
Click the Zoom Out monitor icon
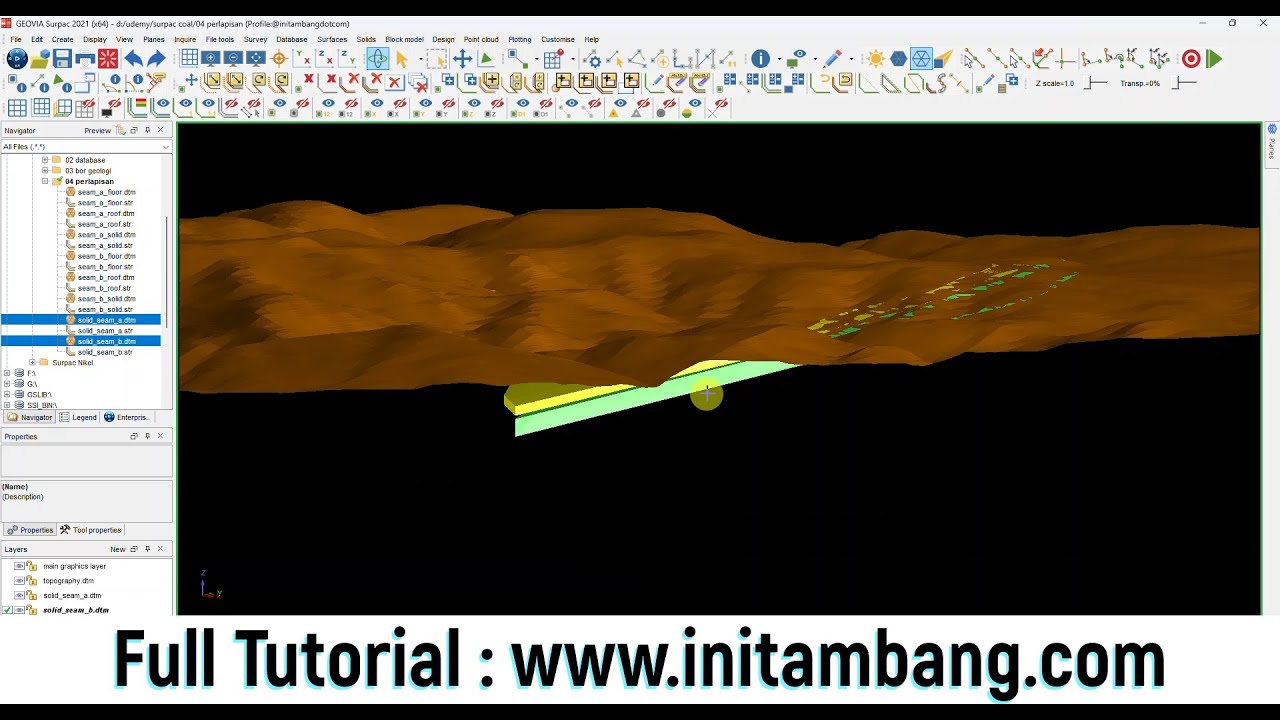point(233,59)
